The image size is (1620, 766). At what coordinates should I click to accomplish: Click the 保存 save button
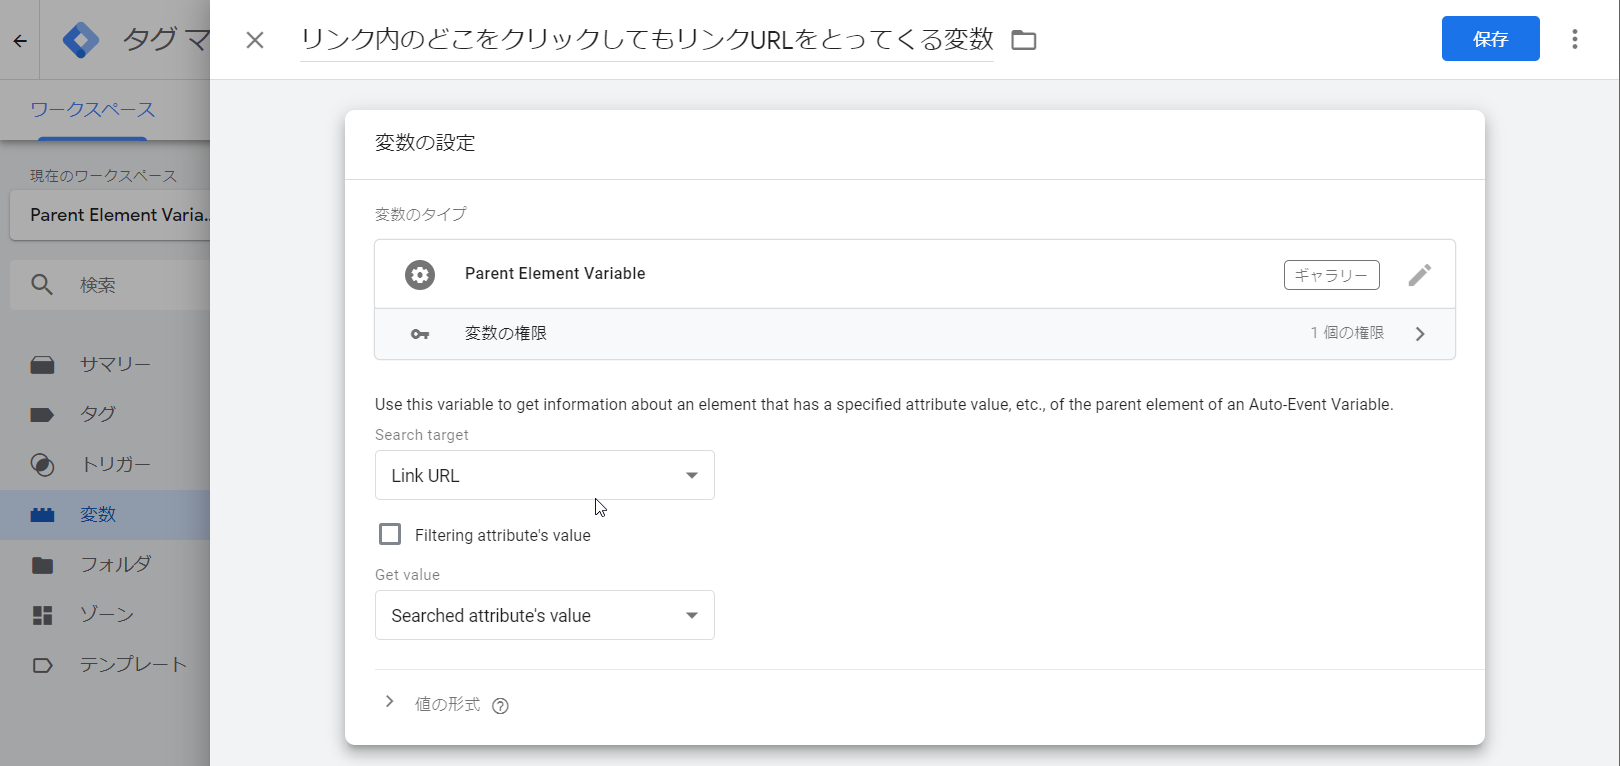(1490, 39)
